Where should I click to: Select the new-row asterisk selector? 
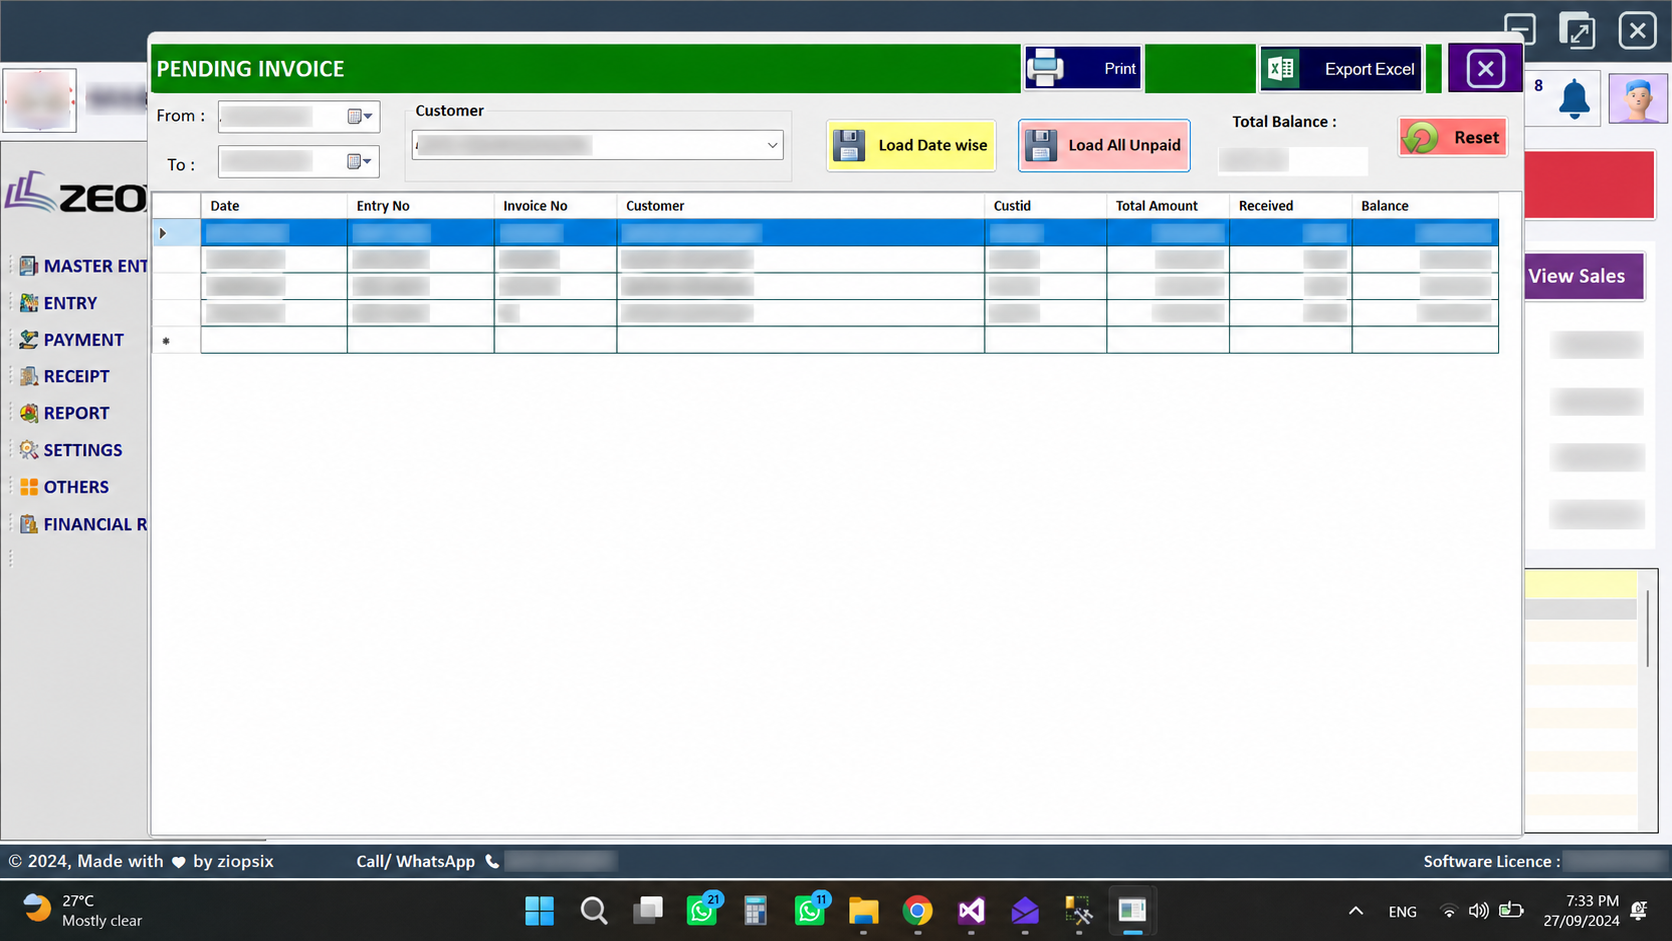(x=176, y=340)
